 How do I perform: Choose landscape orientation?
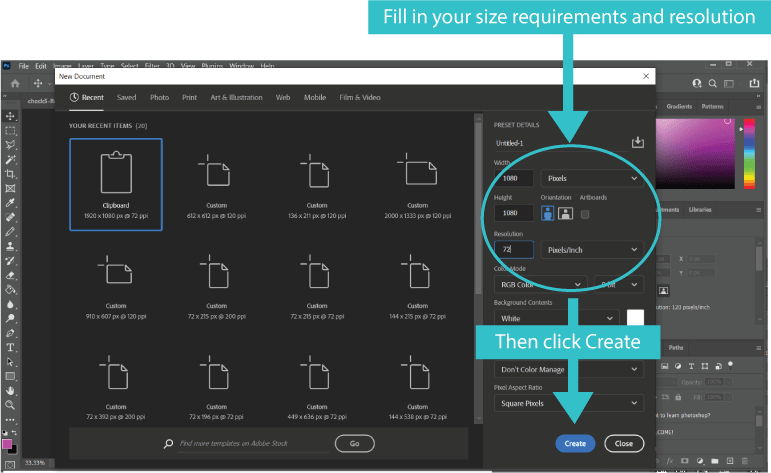565,213
